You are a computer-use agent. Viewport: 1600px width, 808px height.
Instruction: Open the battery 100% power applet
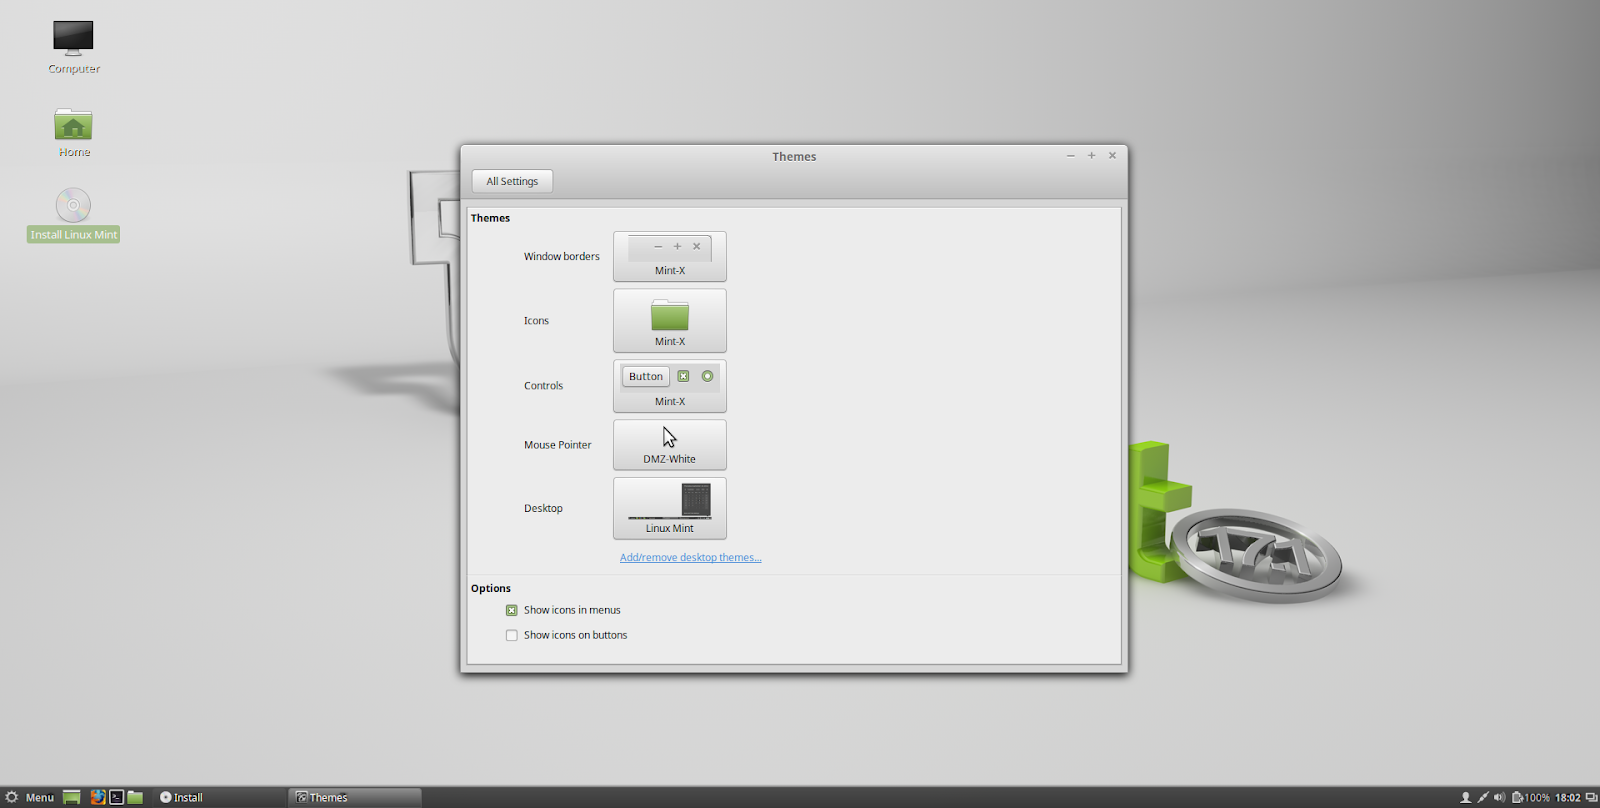tap(1530, 797)
